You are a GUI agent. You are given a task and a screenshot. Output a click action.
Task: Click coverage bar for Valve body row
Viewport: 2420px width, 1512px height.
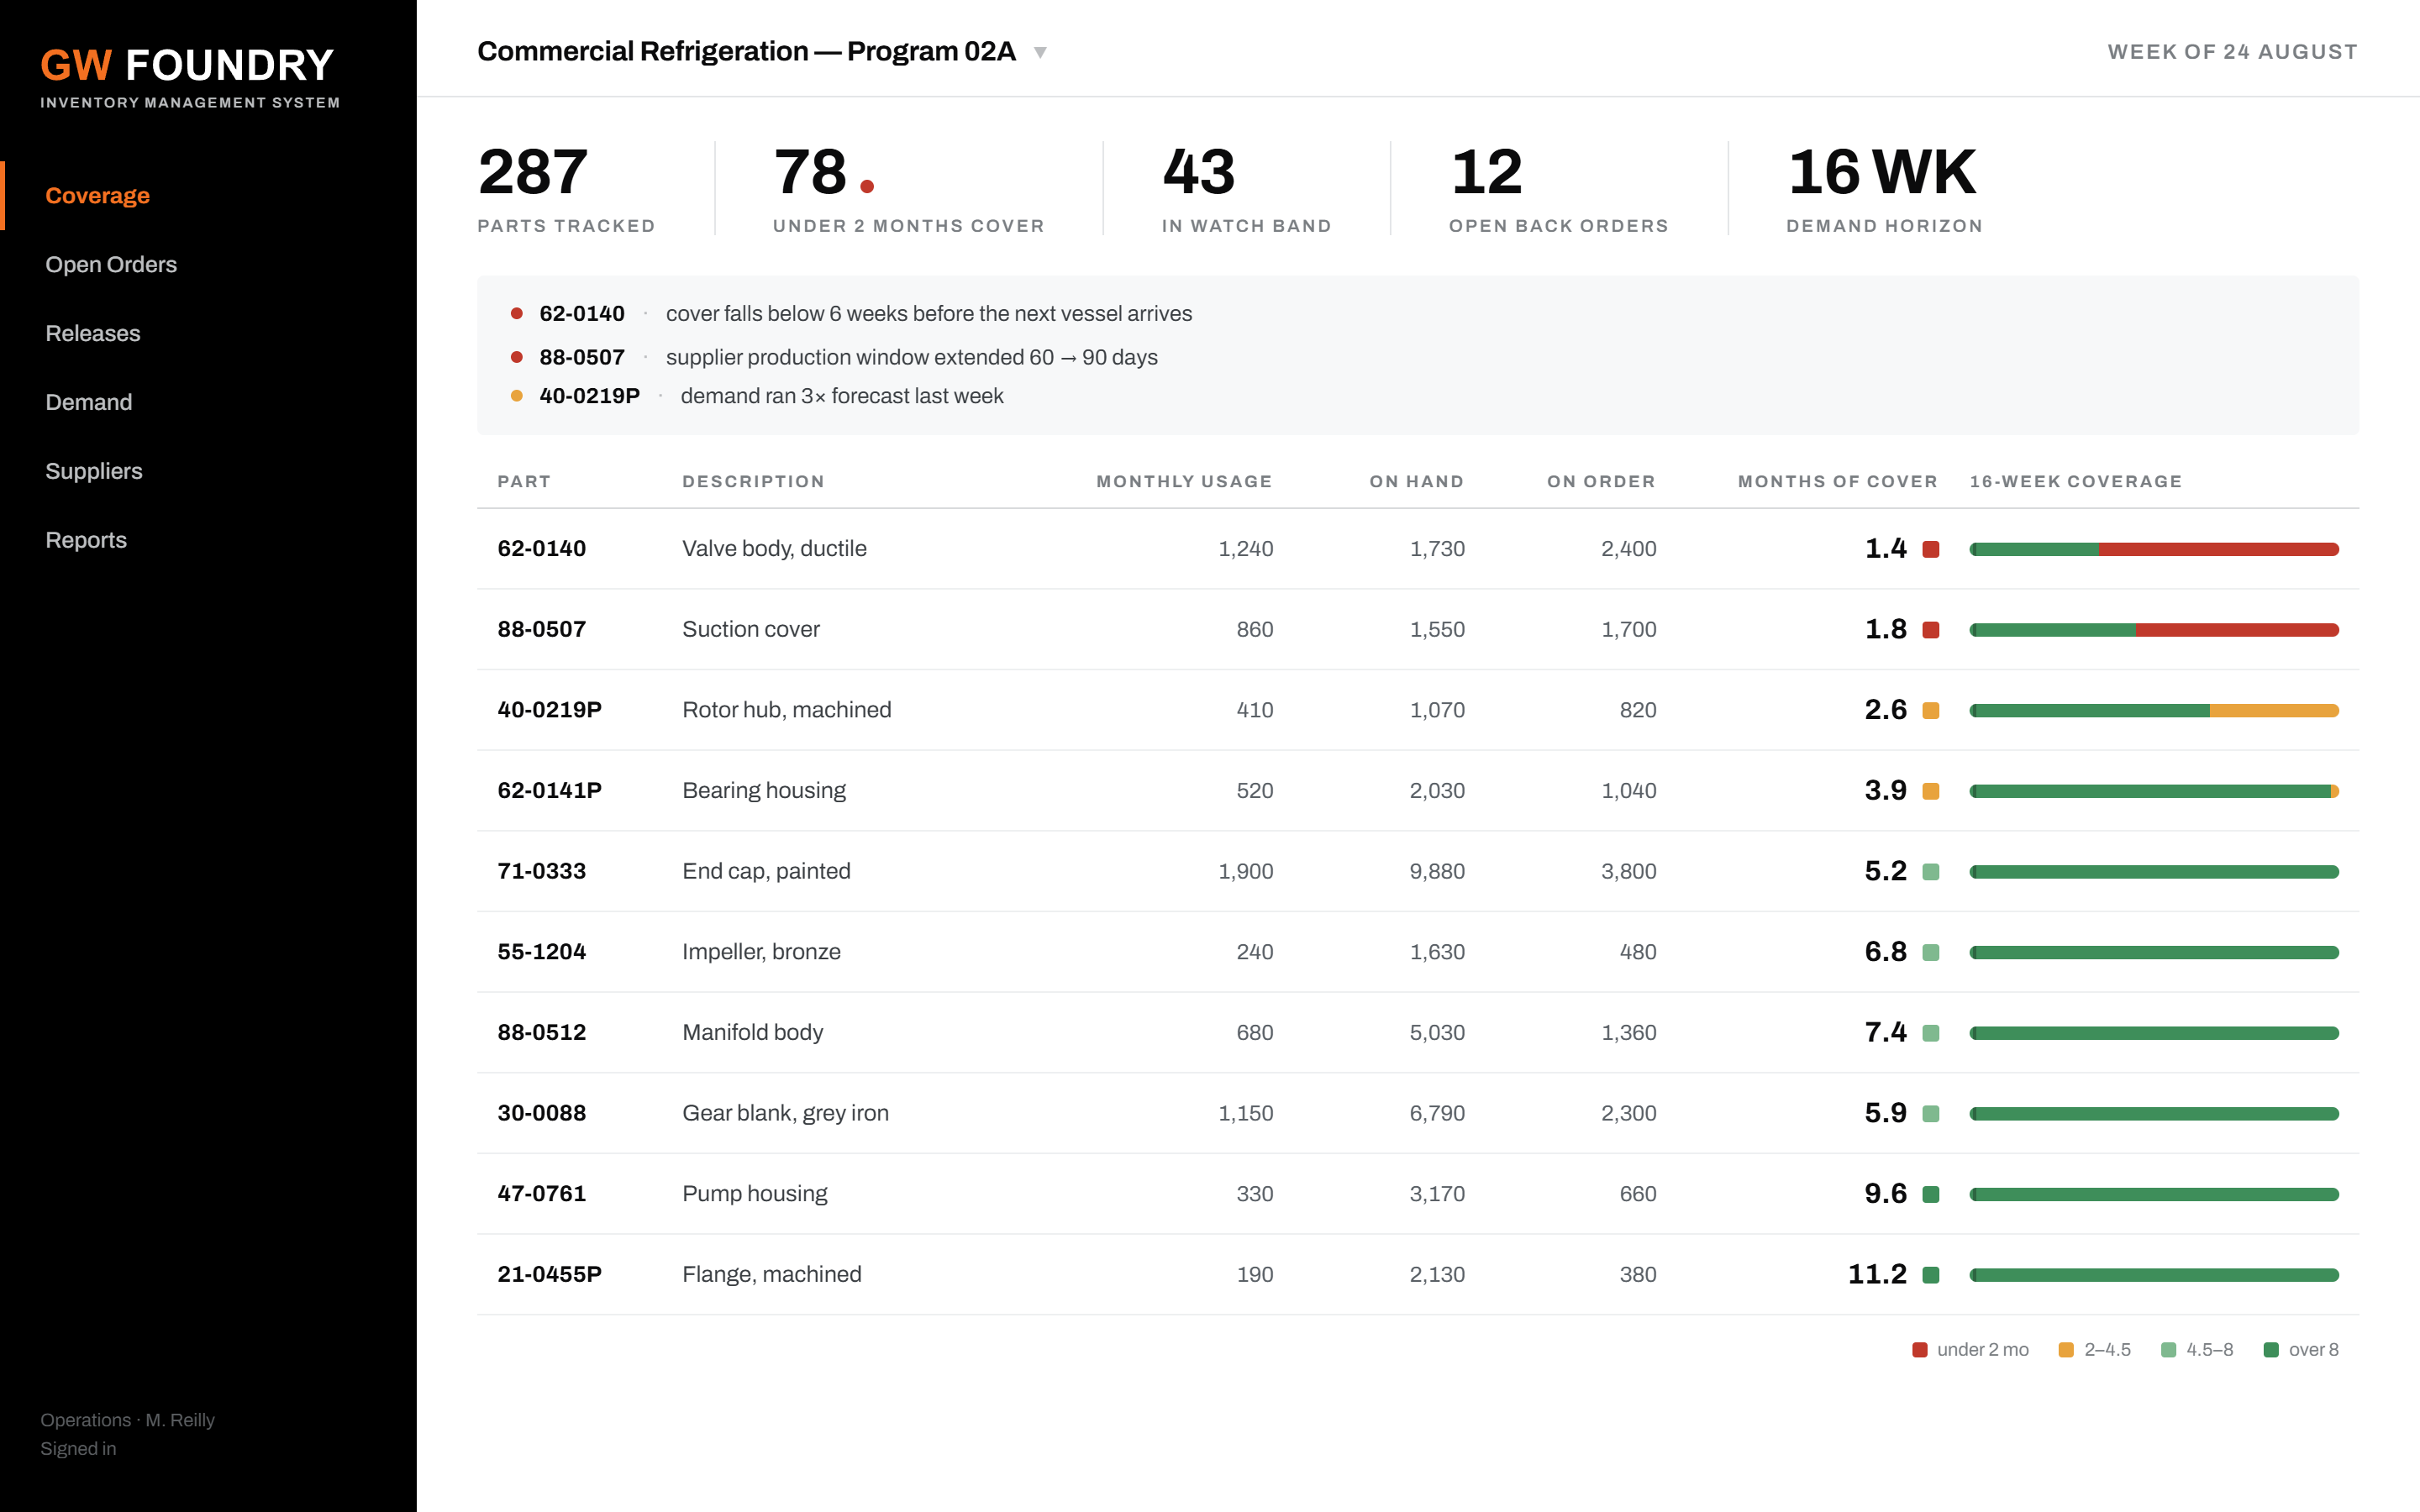2154,549
